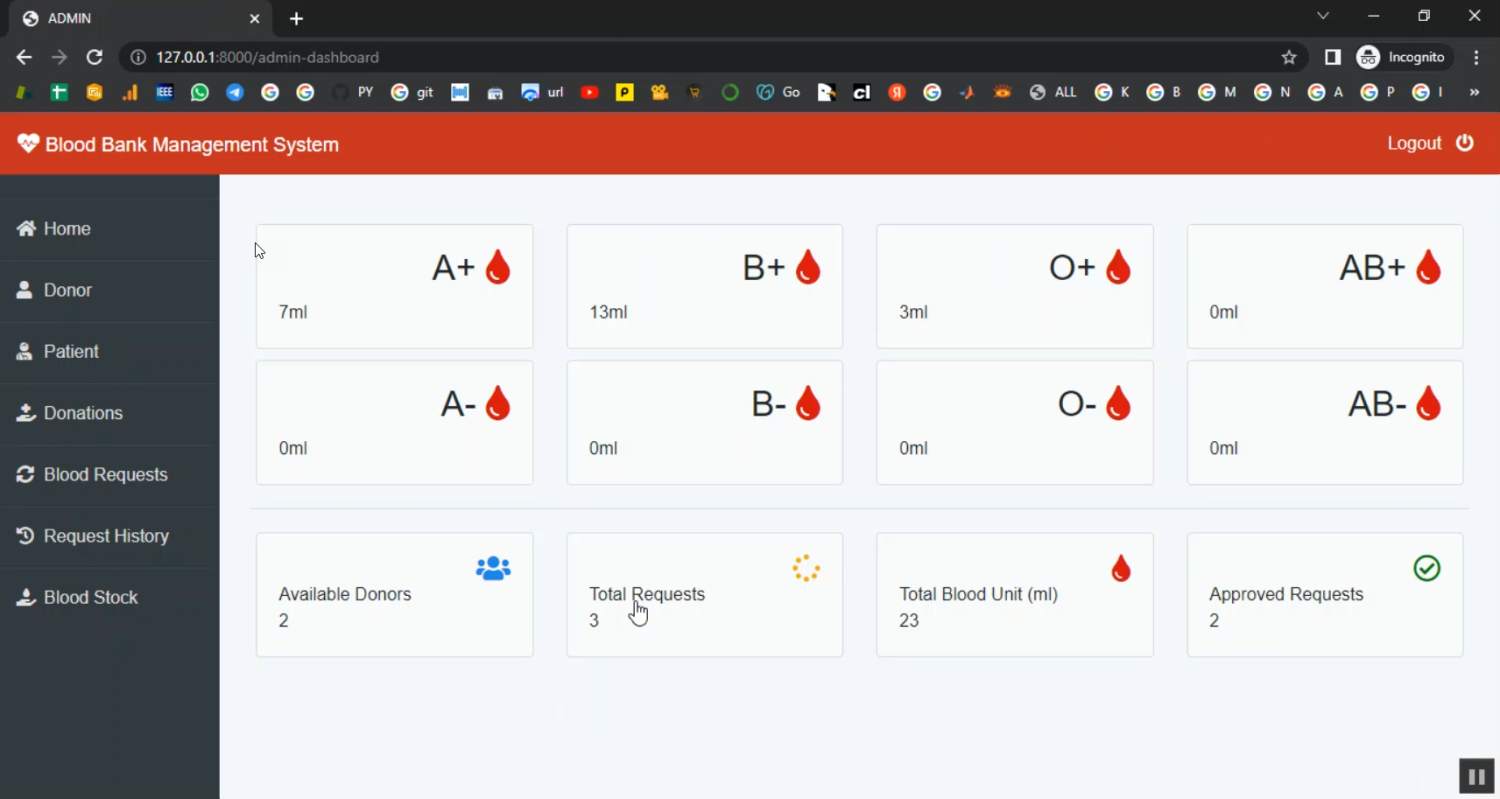The image size is (1500, 799).
Task: Click the blood drop icon on B+ card
Action: (x=808, y=267)
